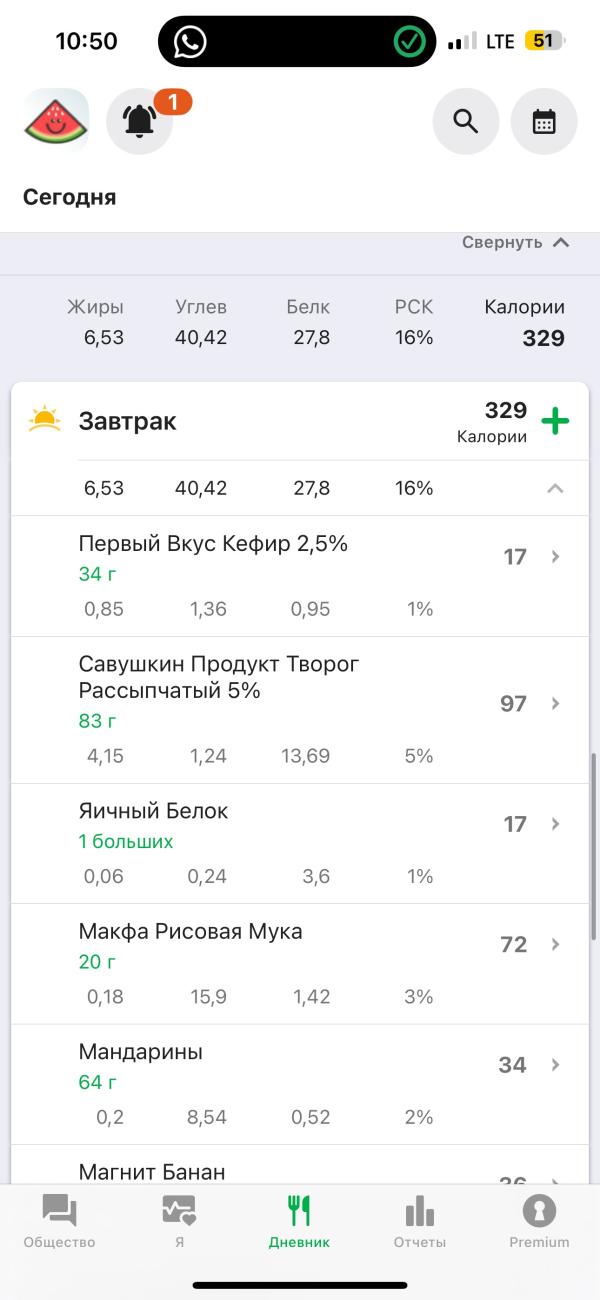The width and height of the screenshot is (600, 1300).
Task: Add food with green plus icon
Action: pos(555,421)
